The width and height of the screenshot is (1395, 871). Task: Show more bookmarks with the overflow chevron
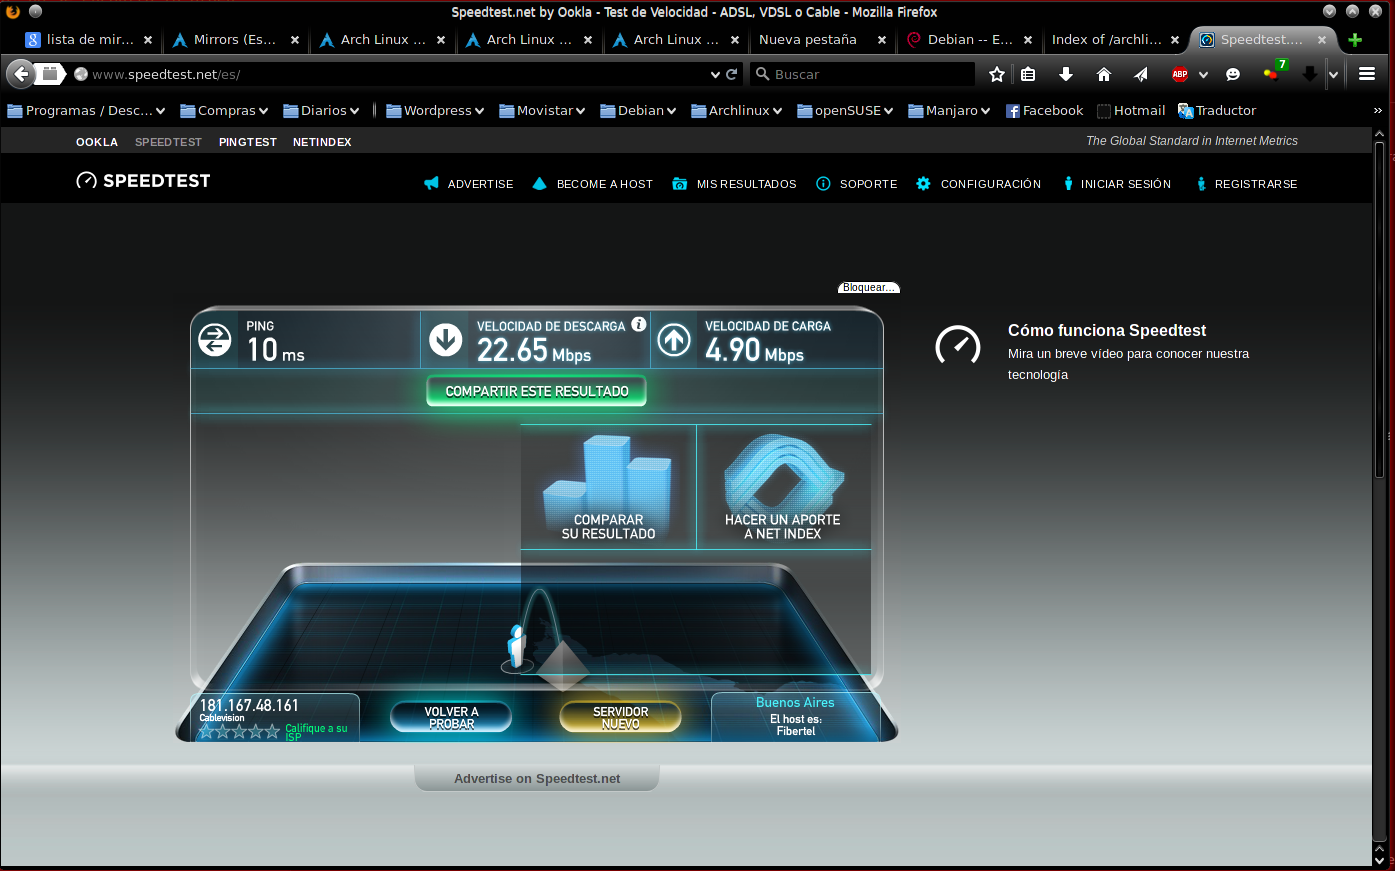1377,111
